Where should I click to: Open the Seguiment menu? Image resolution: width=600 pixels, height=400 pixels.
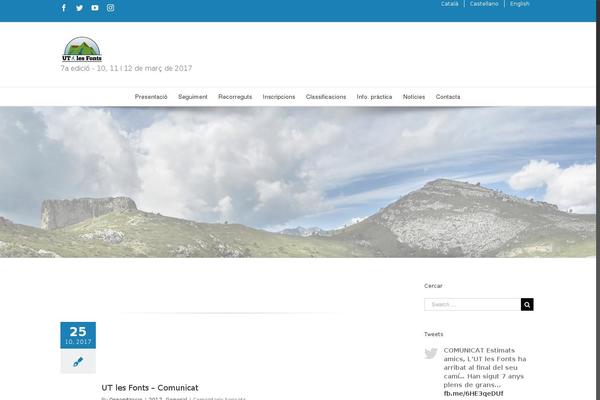point(192,97)
